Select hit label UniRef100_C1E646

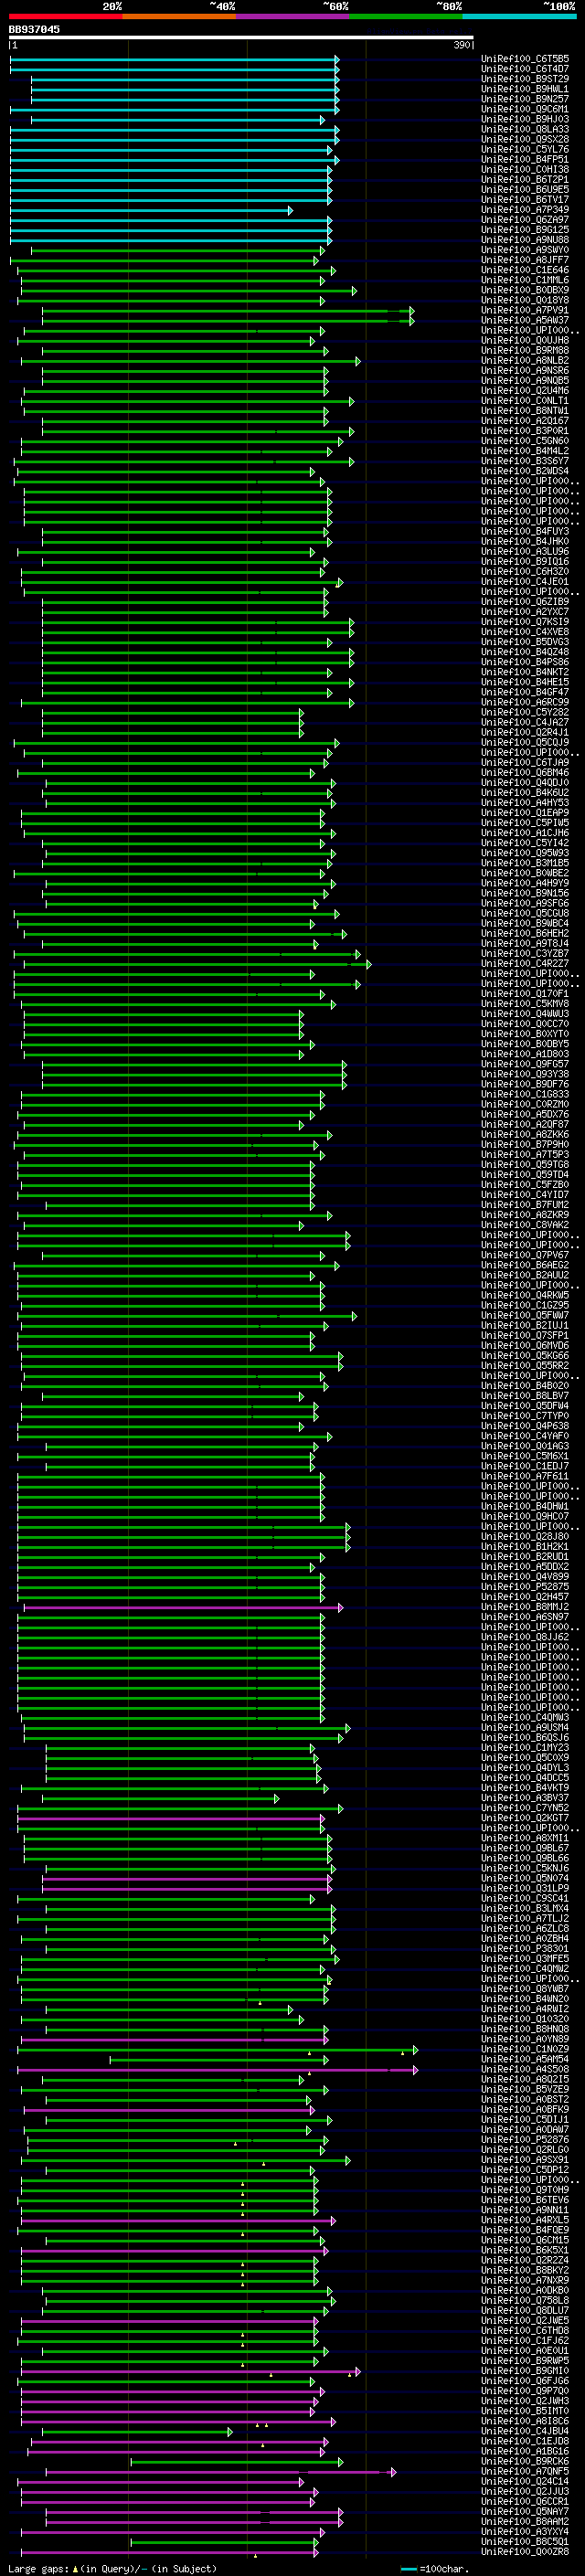tap(525, 270)
